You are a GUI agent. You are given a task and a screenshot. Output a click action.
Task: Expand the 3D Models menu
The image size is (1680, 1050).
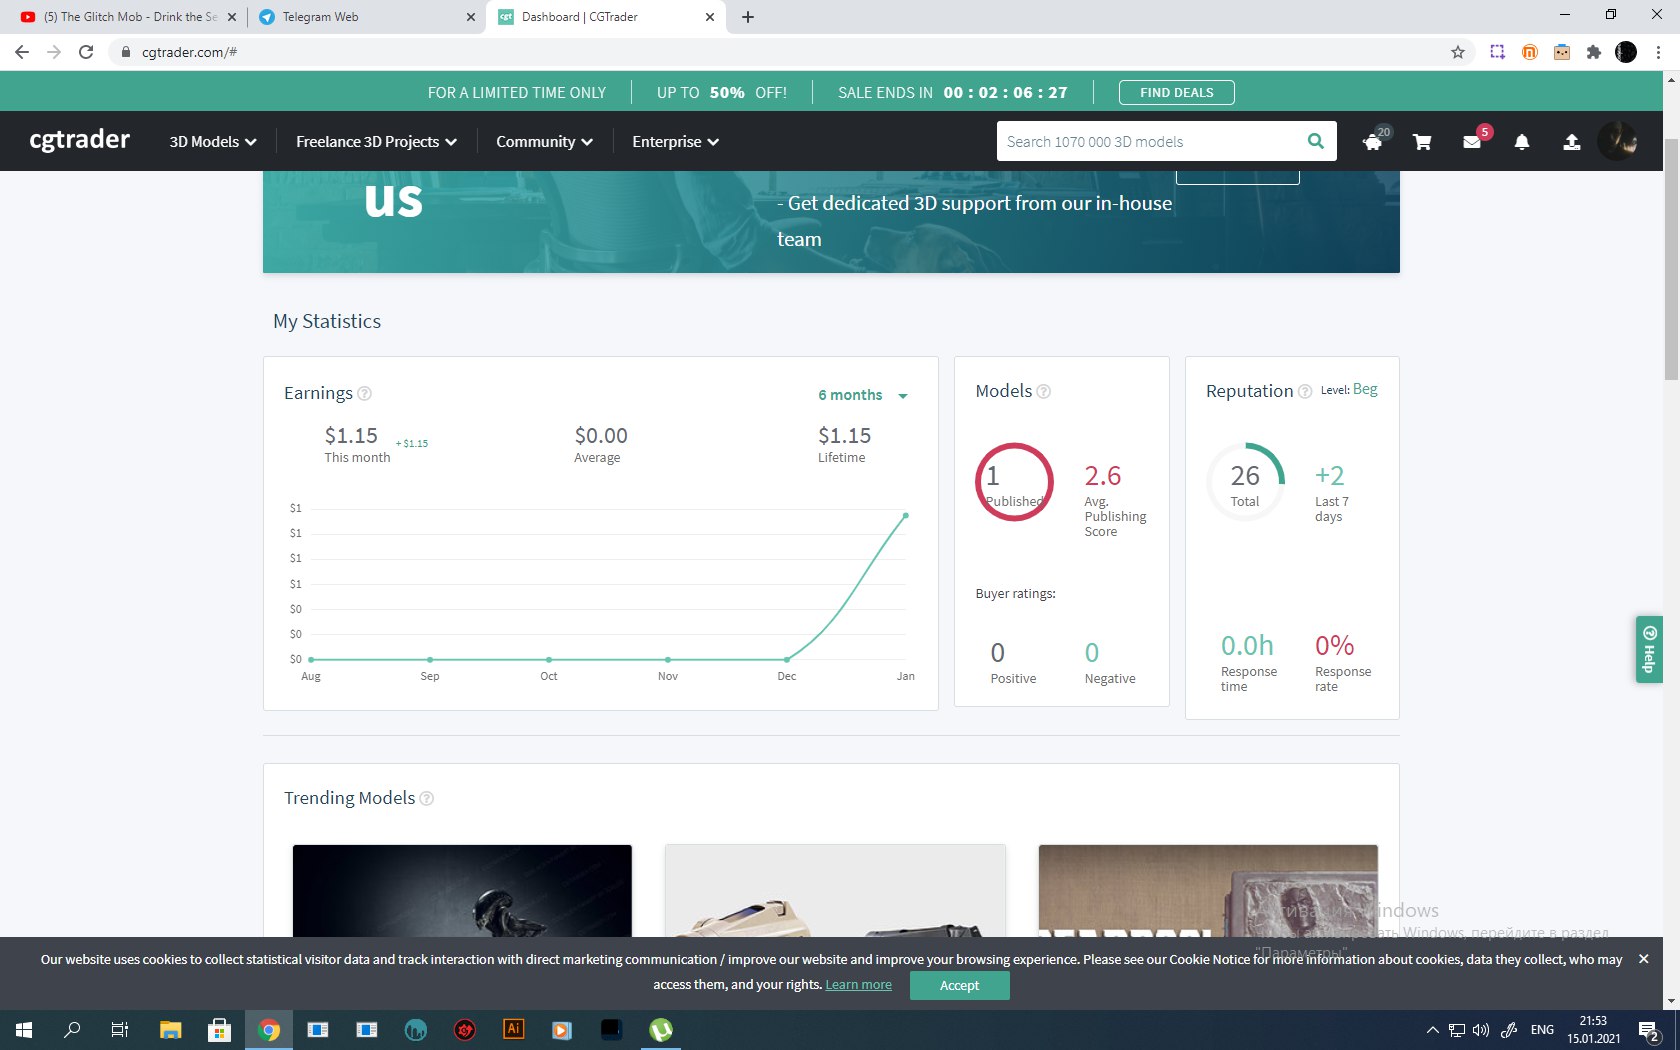click(213, 142)
